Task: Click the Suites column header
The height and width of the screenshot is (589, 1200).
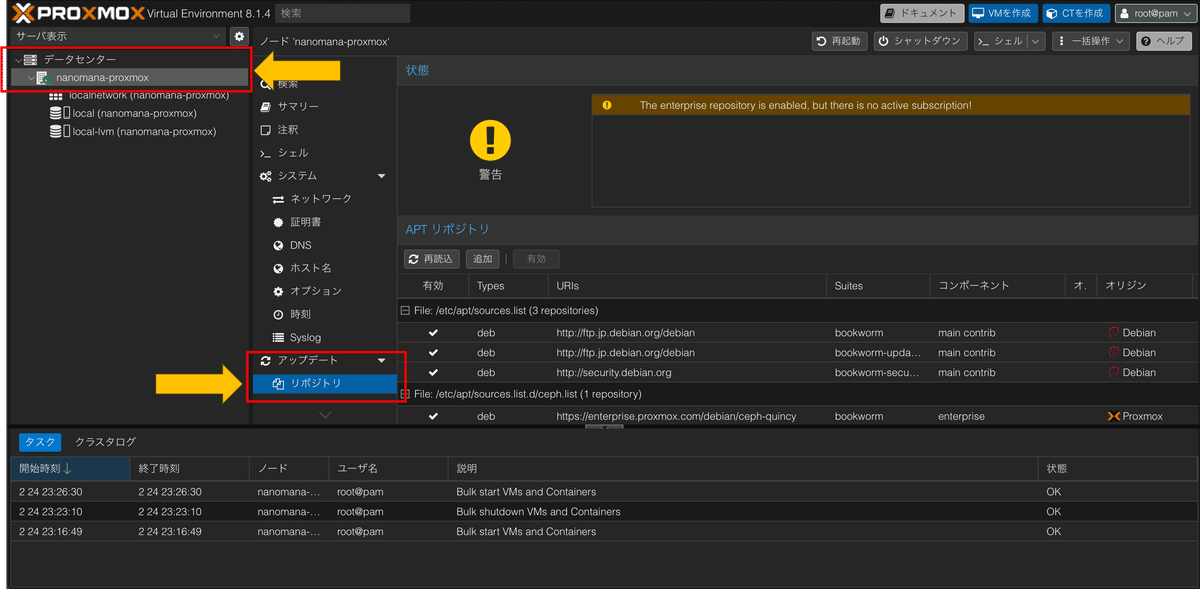Action: [878, 286]
